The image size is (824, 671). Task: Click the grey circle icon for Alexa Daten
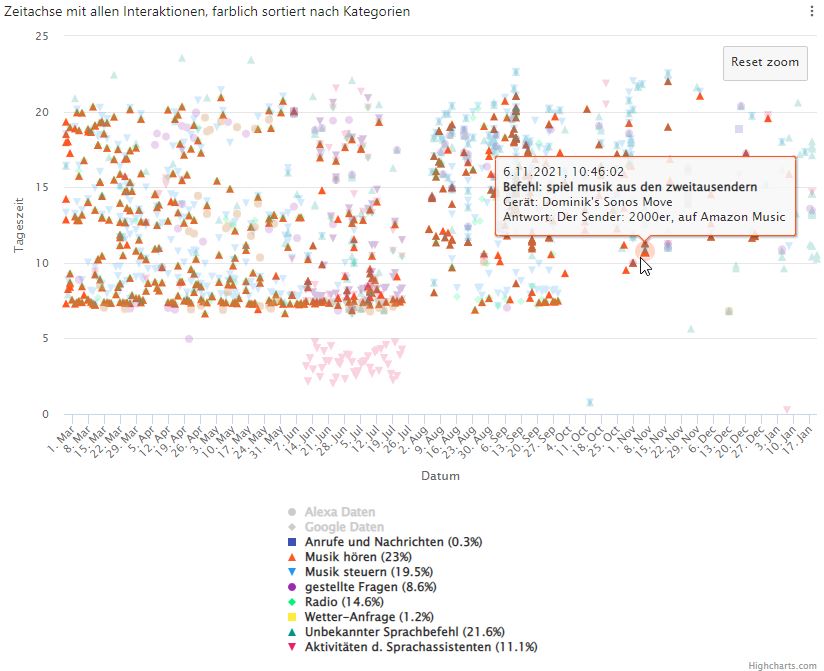coord(292,512)
